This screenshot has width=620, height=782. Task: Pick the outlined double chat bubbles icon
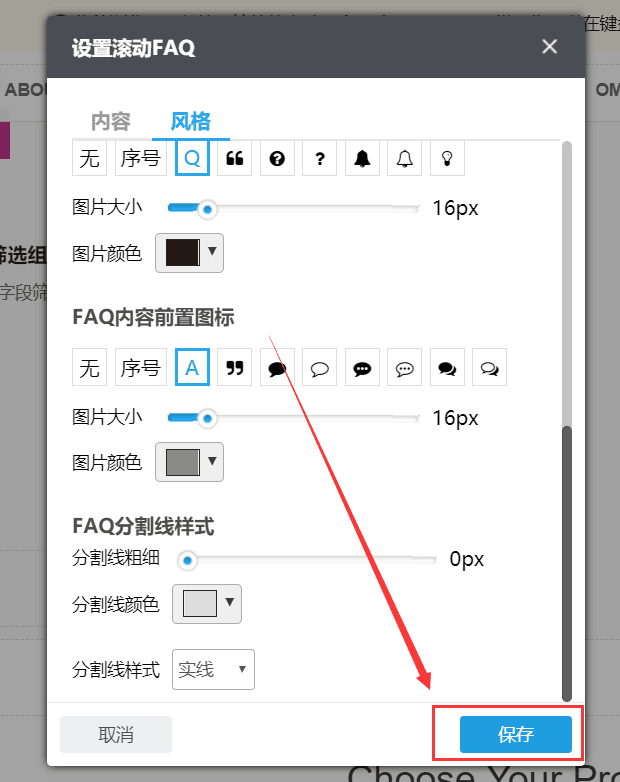point(489,368)
